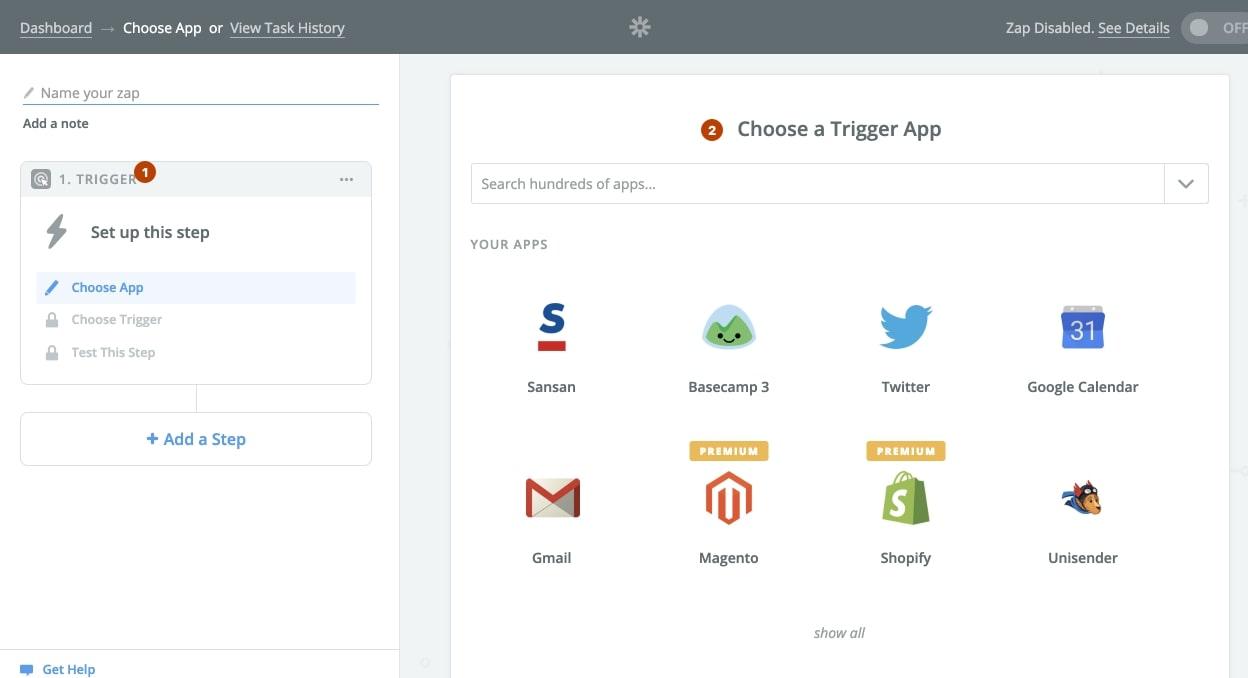This screenshot has width=1248, height=678.
Task: Select the Test This Step item
Action: 196,353
